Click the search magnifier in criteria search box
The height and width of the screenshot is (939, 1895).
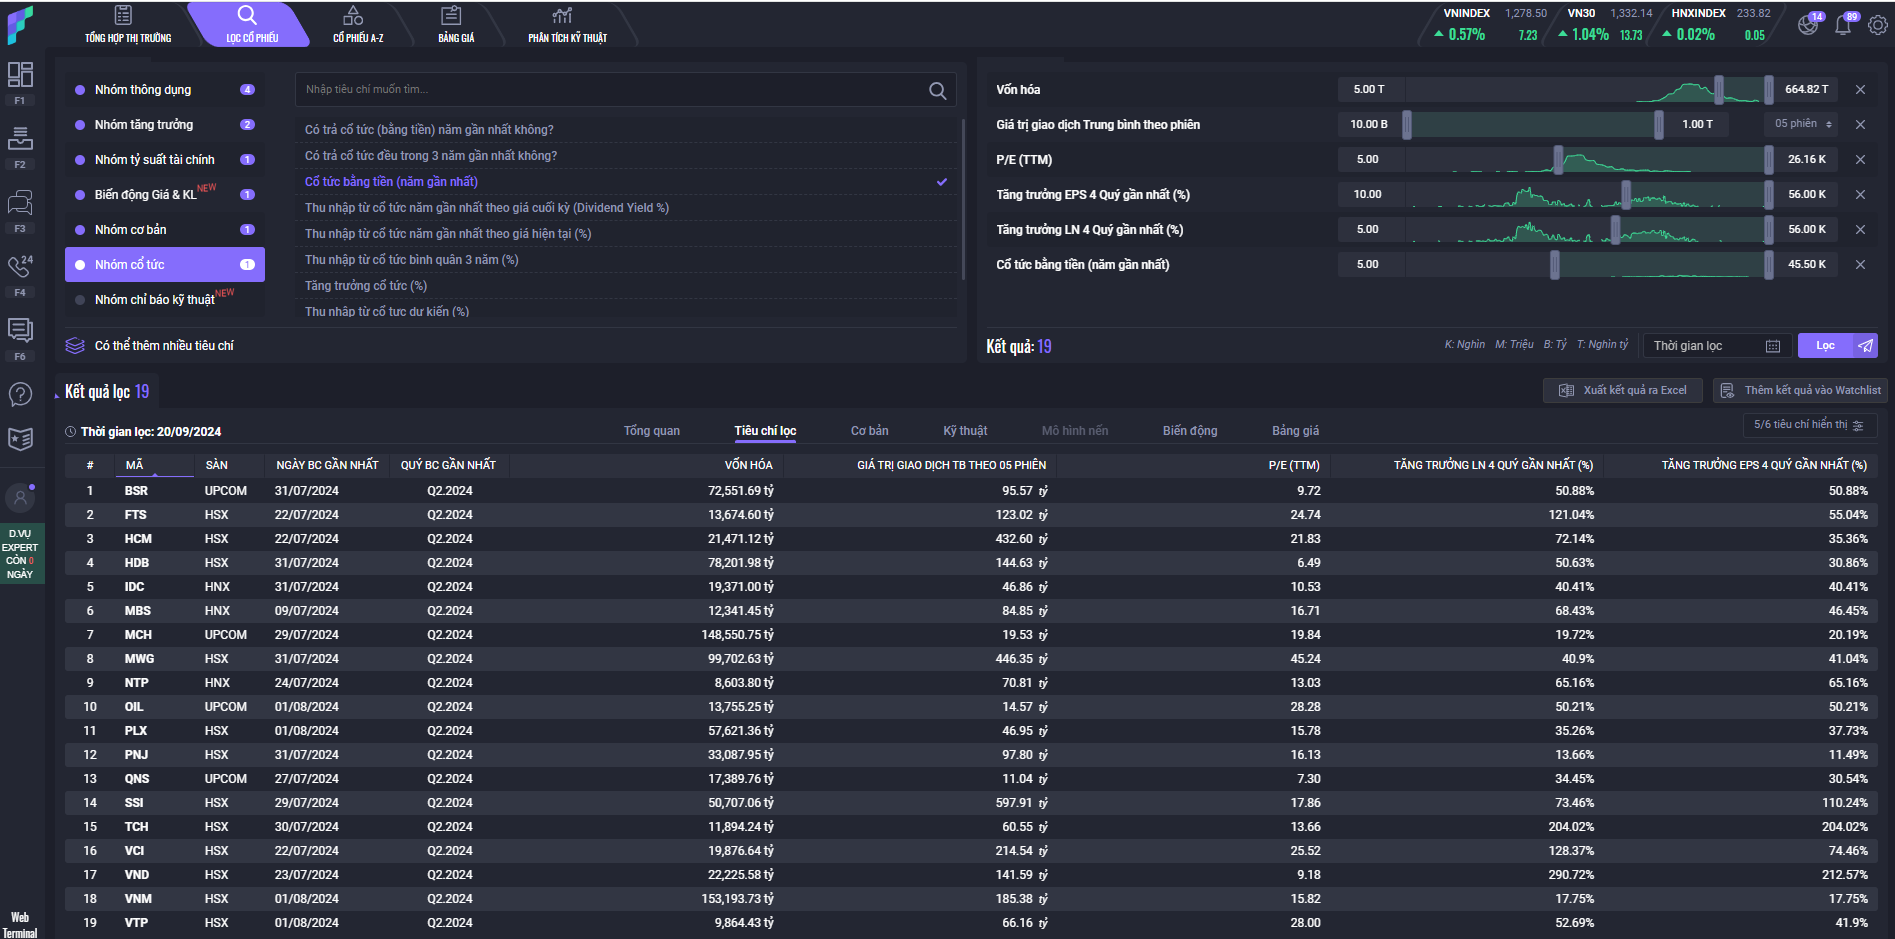click(x=937, y=90)
